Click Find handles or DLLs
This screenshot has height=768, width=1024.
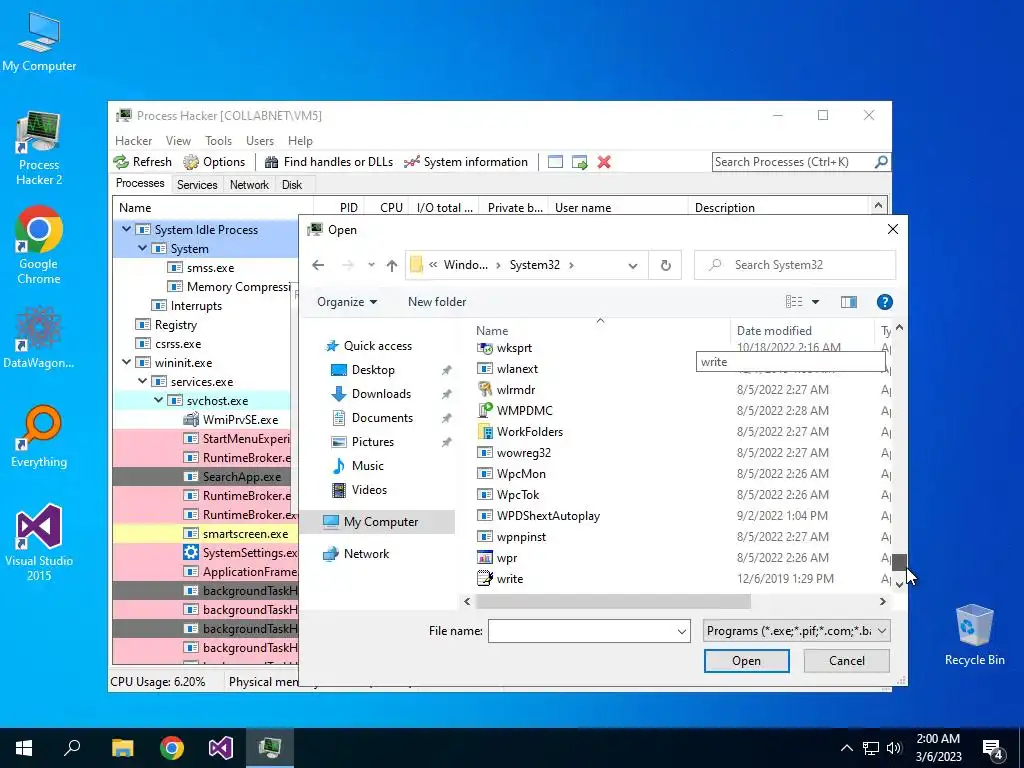[329, 162]
